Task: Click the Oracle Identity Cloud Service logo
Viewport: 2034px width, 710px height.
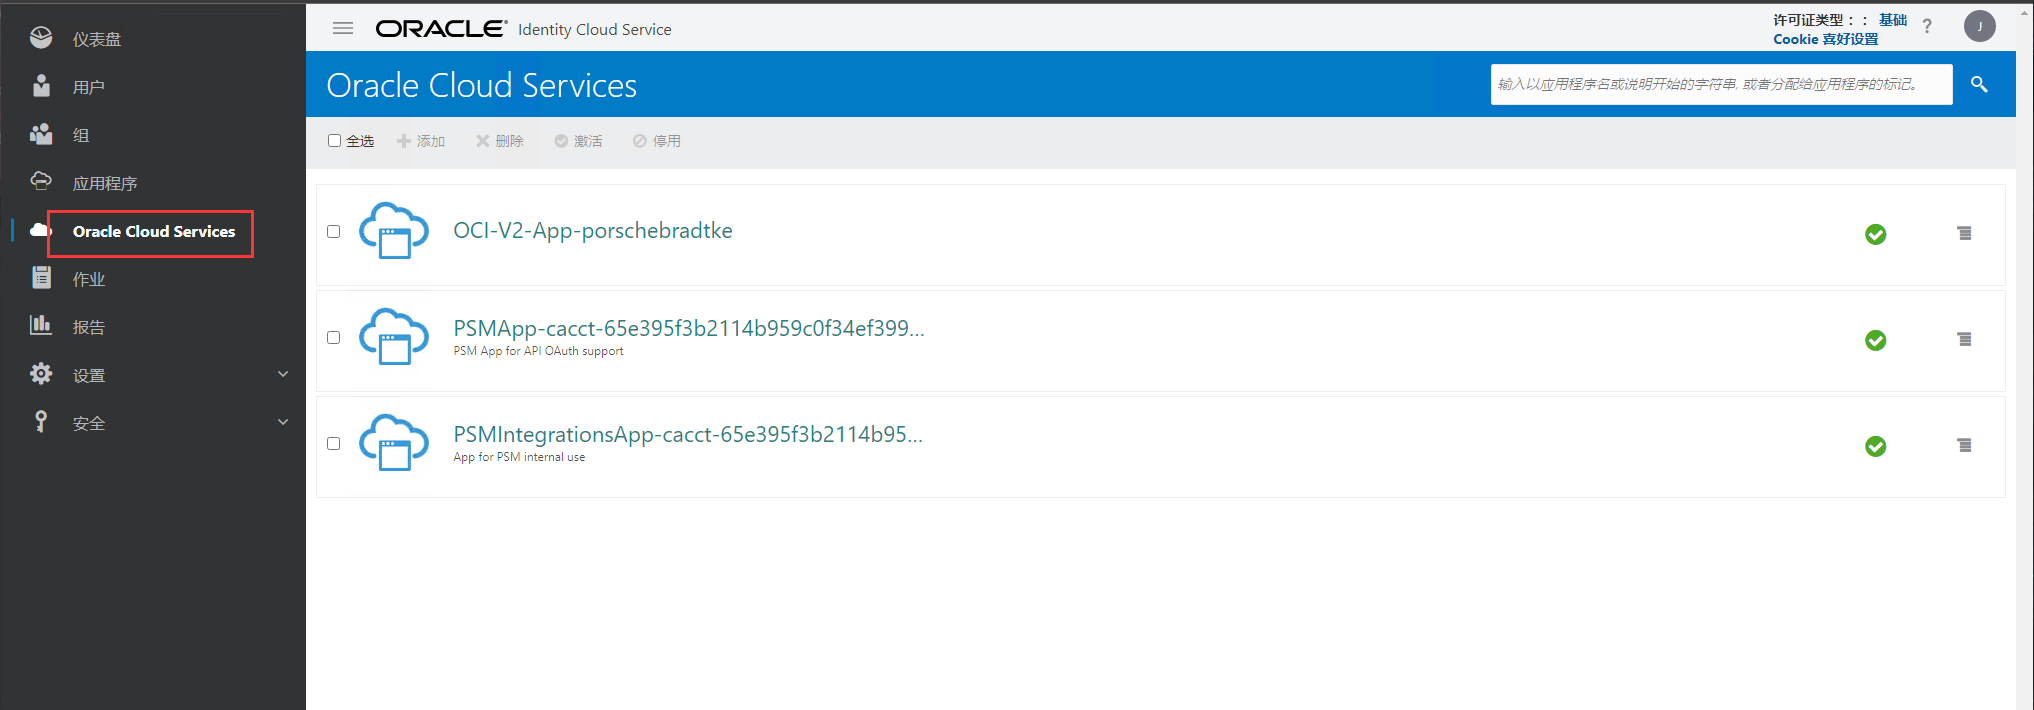Action: [524, 29]
